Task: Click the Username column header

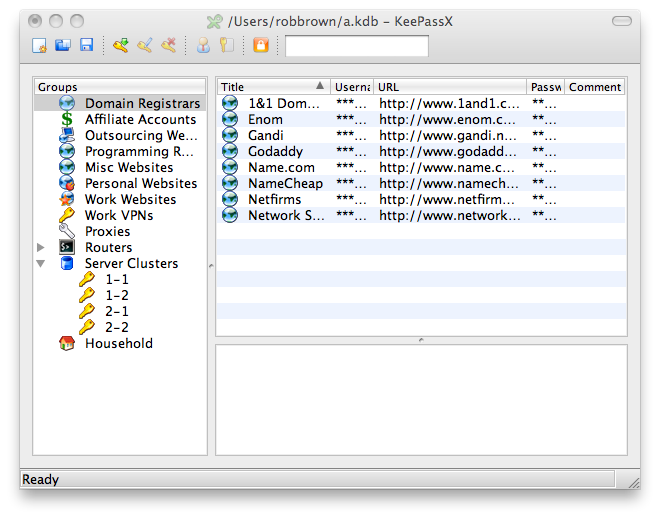Action: click(352, 87)
